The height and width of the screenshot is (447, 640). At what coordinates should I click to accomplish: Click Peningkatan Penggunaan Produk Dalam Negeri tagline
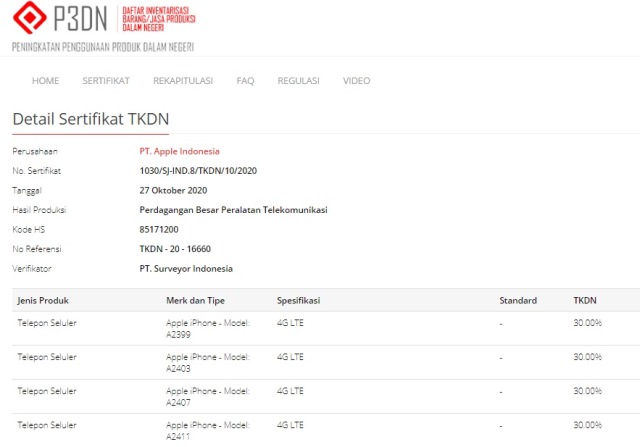[x=103, y=47]
